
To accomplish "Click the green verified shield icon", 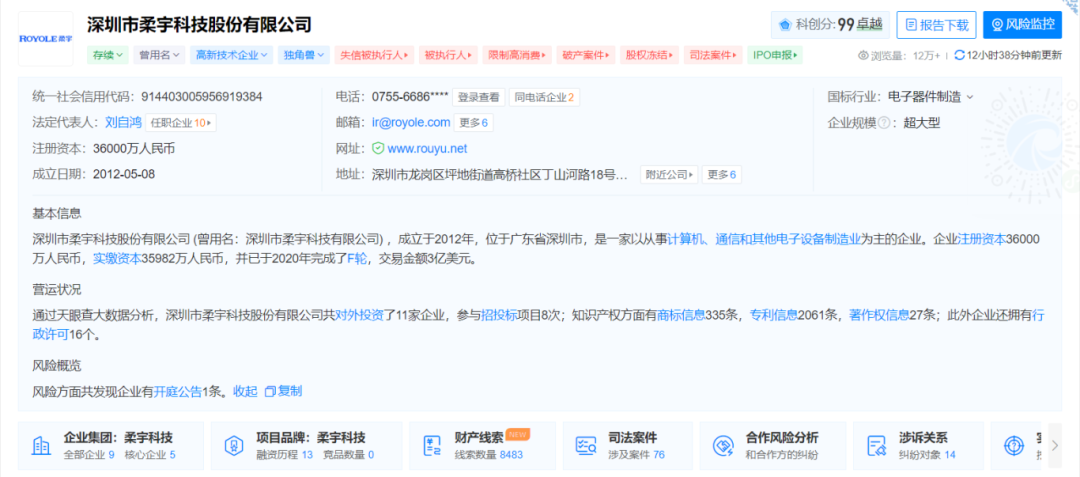I will pyautogui.click(x=377, y=148).
